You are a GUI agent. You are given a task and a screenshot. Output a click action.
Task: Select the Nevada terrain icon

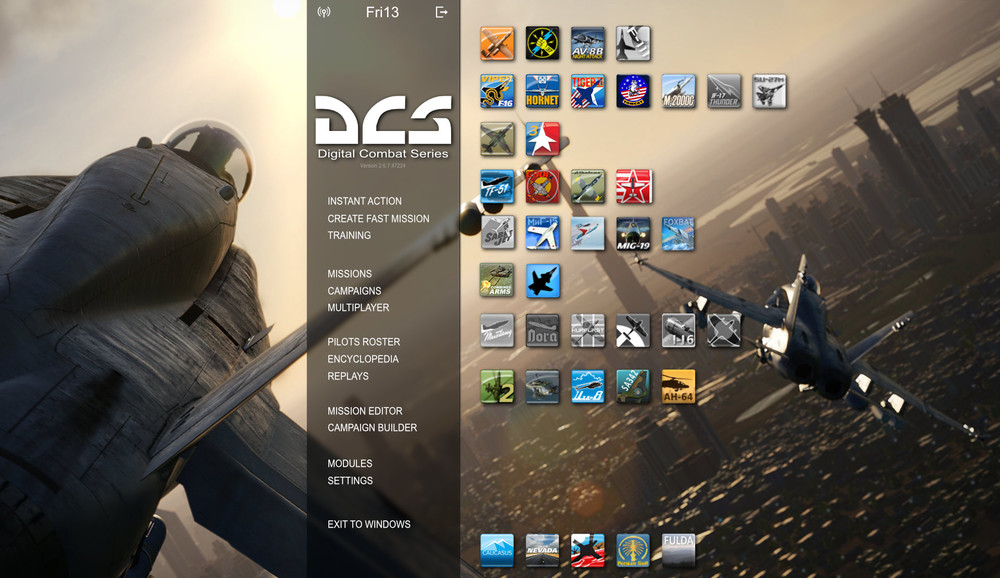pos(542,549)
